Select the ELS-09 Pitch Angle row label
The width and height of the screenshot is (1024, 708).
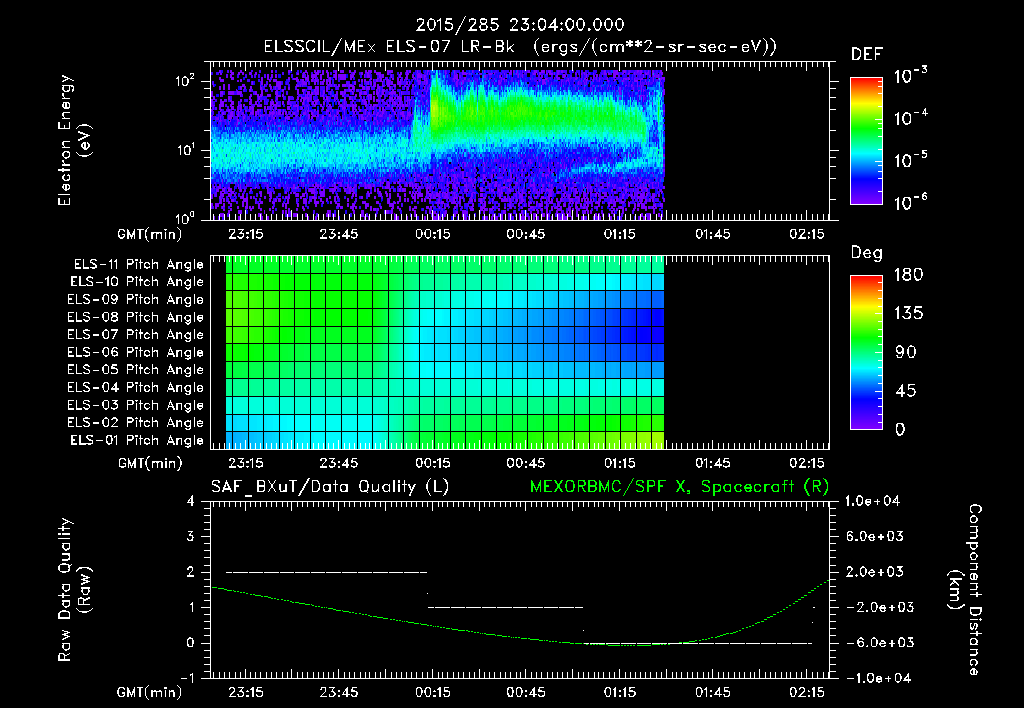(x=135, y=300)
